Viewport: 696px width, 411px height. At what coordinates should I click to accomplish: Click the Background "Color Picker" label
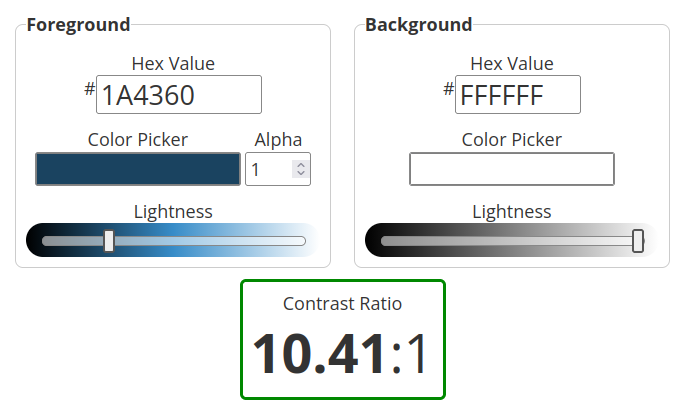pos(512,140)
